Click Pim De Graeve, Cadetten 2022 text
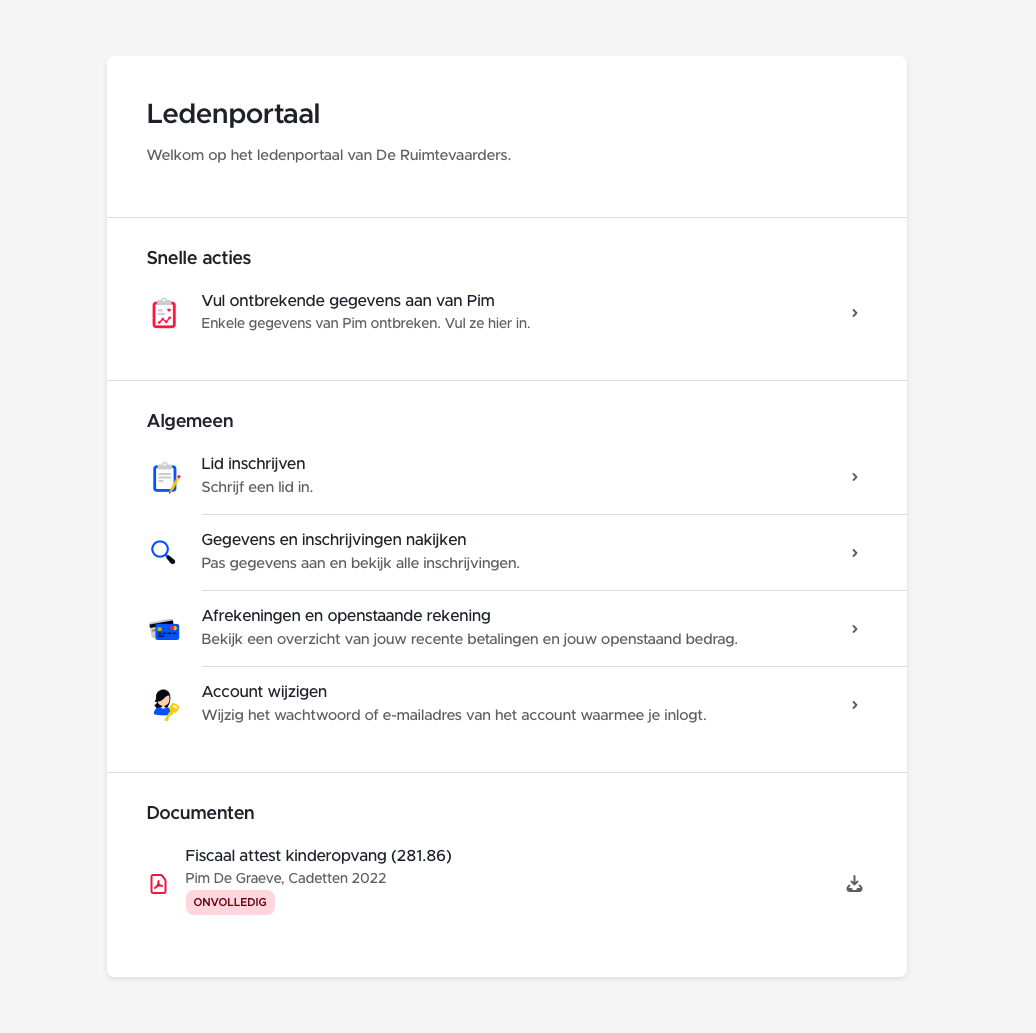This screenshot has width=1036, height=1033. (285, 878)
